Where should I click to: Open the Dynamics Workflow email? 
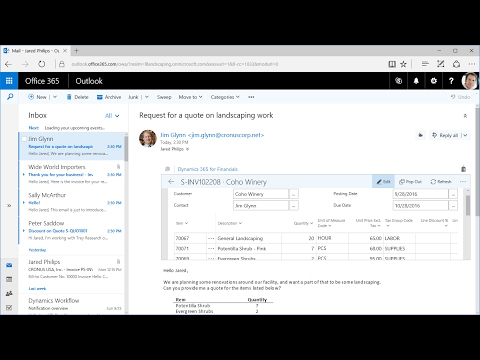click(x=72, y=305)
